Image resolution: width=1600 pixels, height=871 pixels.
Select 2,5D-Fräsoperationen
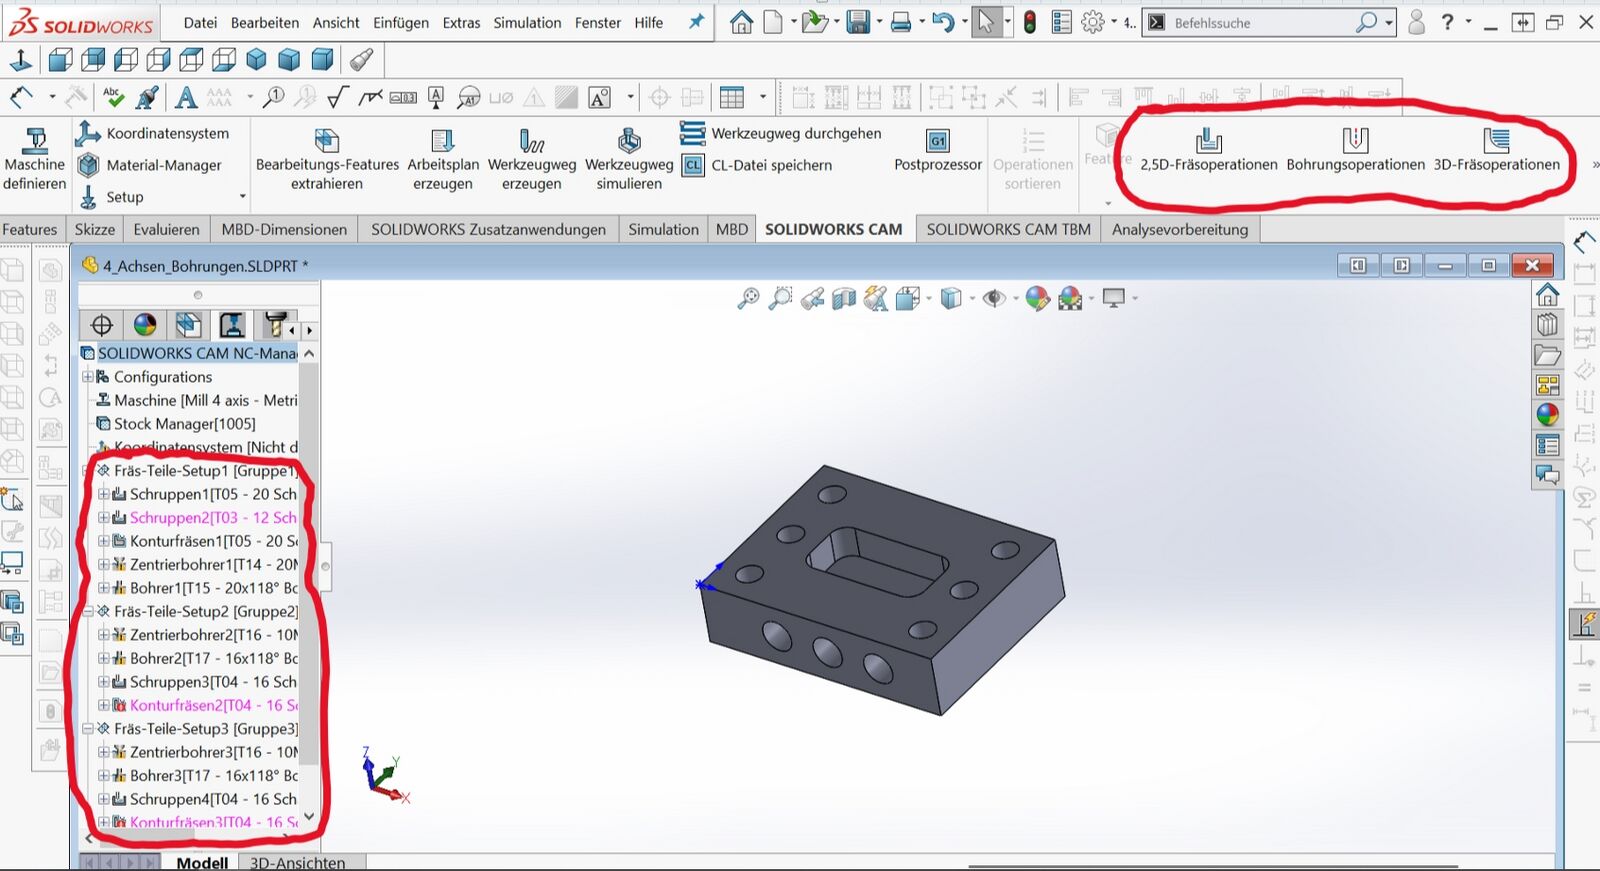(x=1208, y=141)
